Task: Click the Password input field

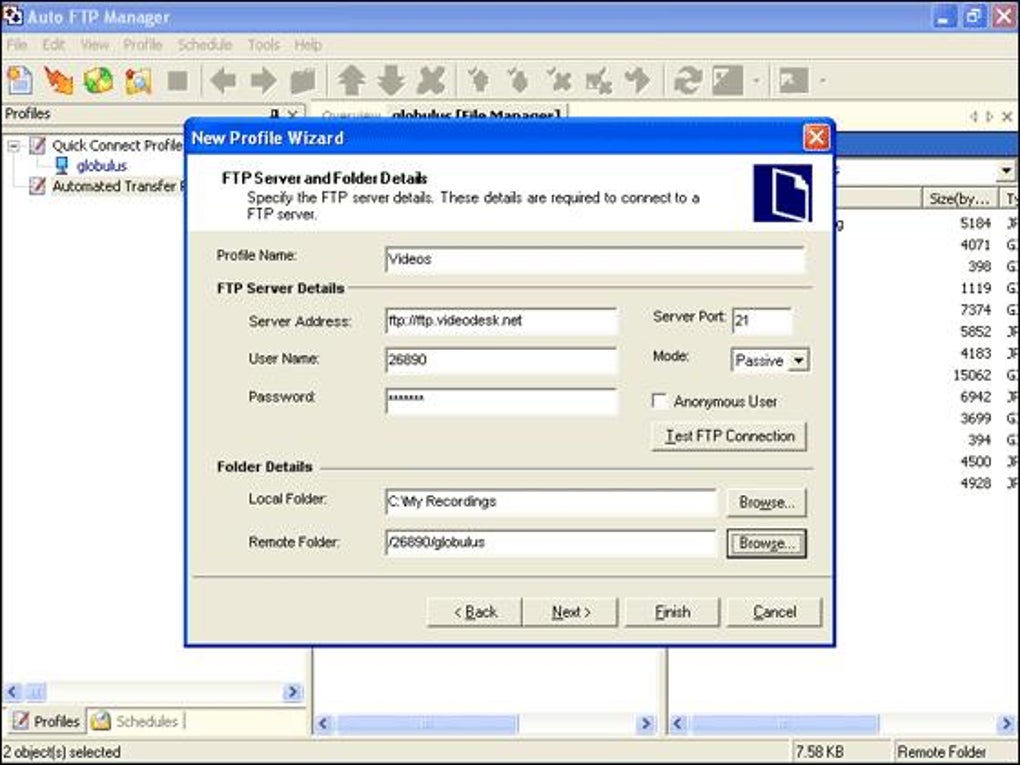Action: click(501, 400)
